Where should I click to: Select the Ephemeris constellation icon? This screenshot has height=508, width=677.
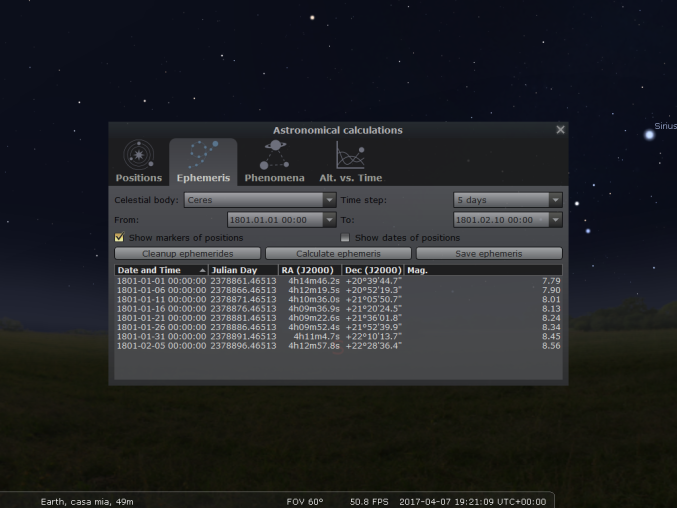click(x=203, y=155)
